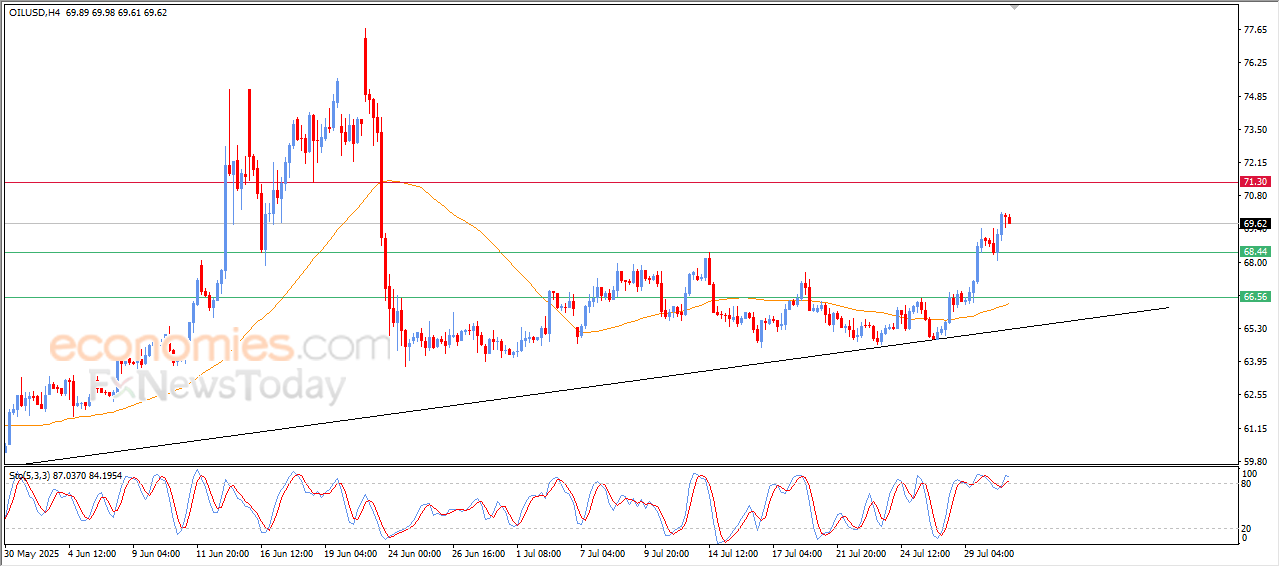Select the red horizontal line at 71.30
Image resolution: width=1280 pixels, height=567 pixels.
[x=620, y=182]
